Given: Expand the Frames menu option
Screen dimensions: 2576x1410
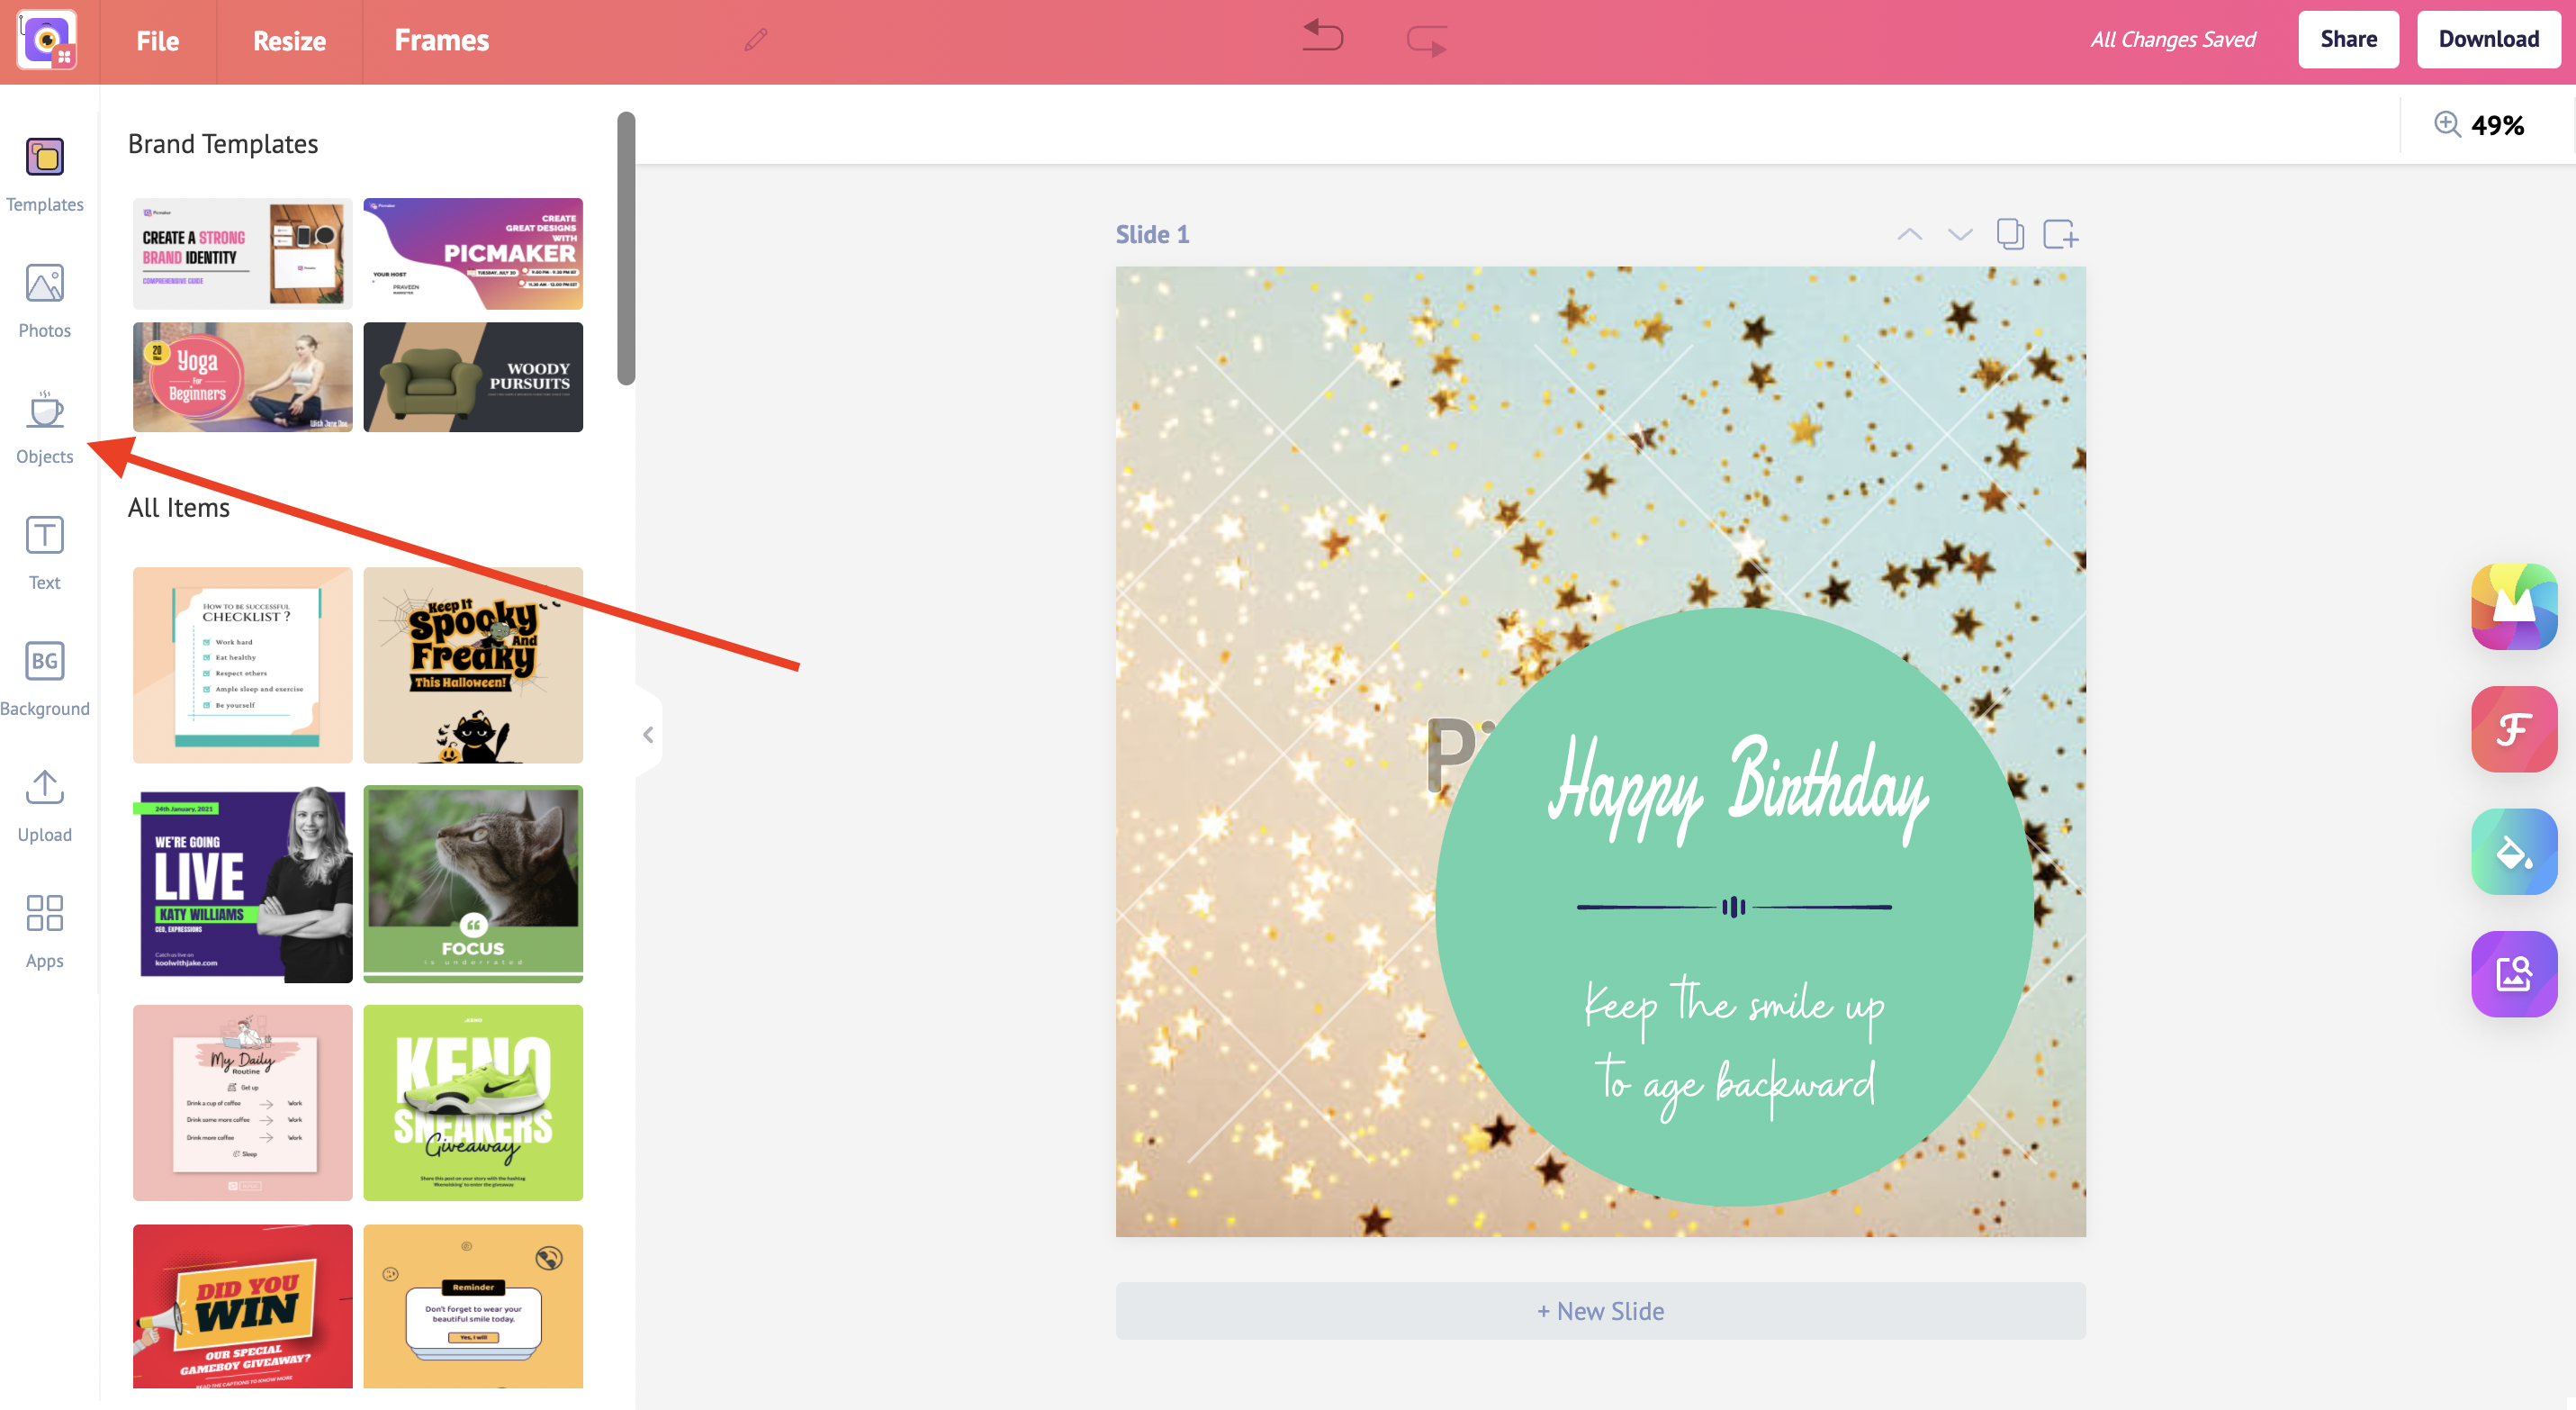Looking at the screenshot, I should [x=439, y=40].
